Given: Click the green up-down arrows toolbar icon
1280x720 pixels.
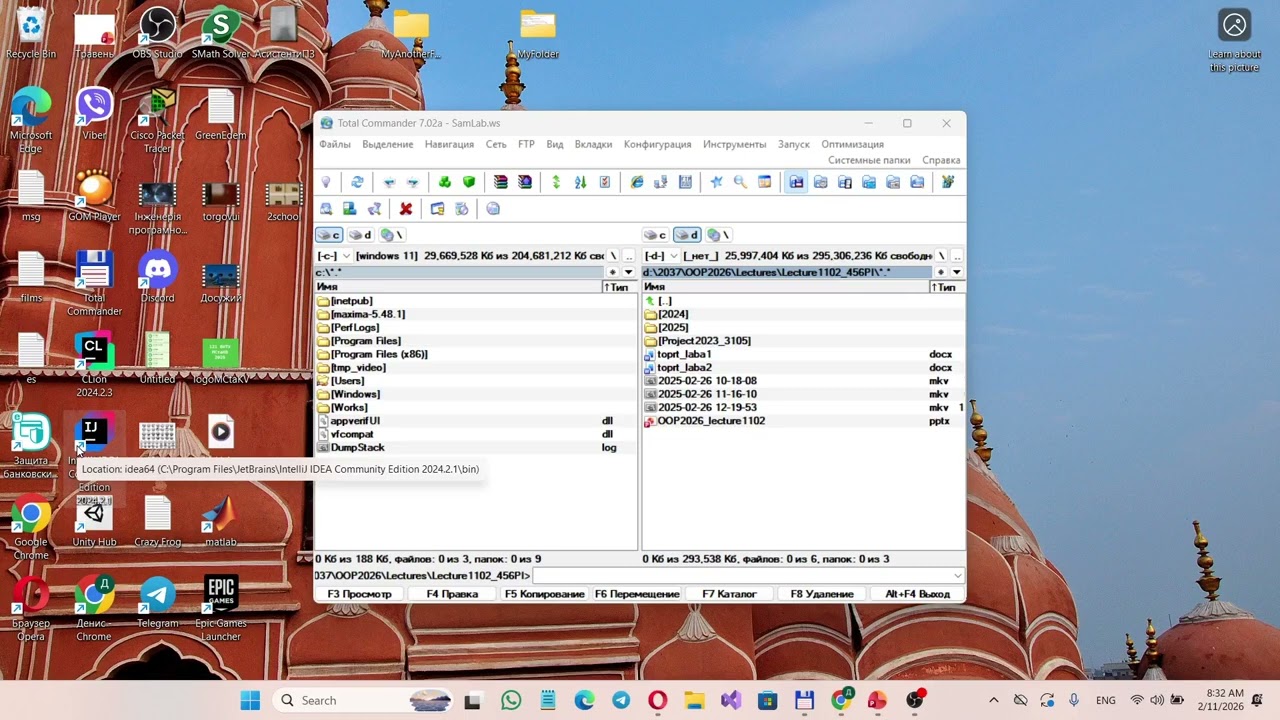Looking at the screenshot, I should (x=557, y=182).
